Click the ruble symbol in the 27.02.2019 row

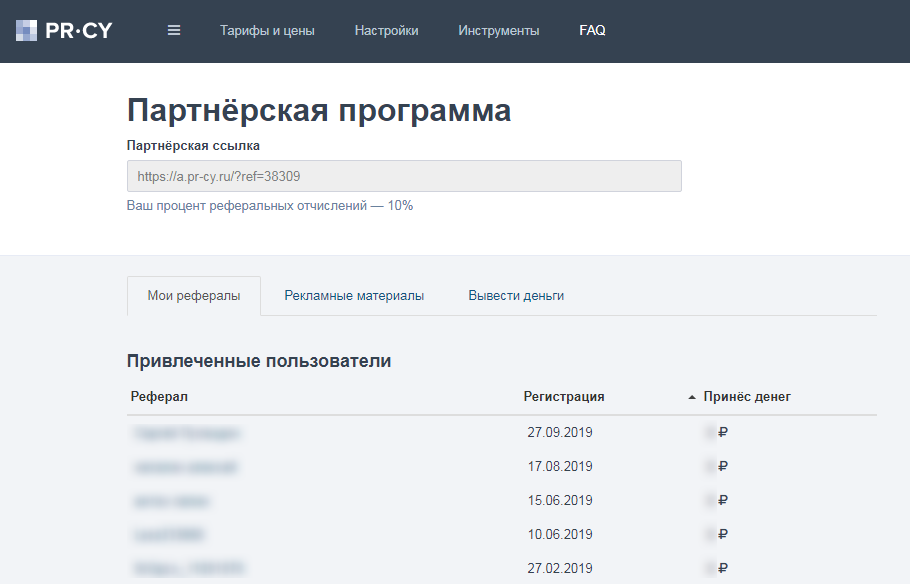(x=722, y=566)
